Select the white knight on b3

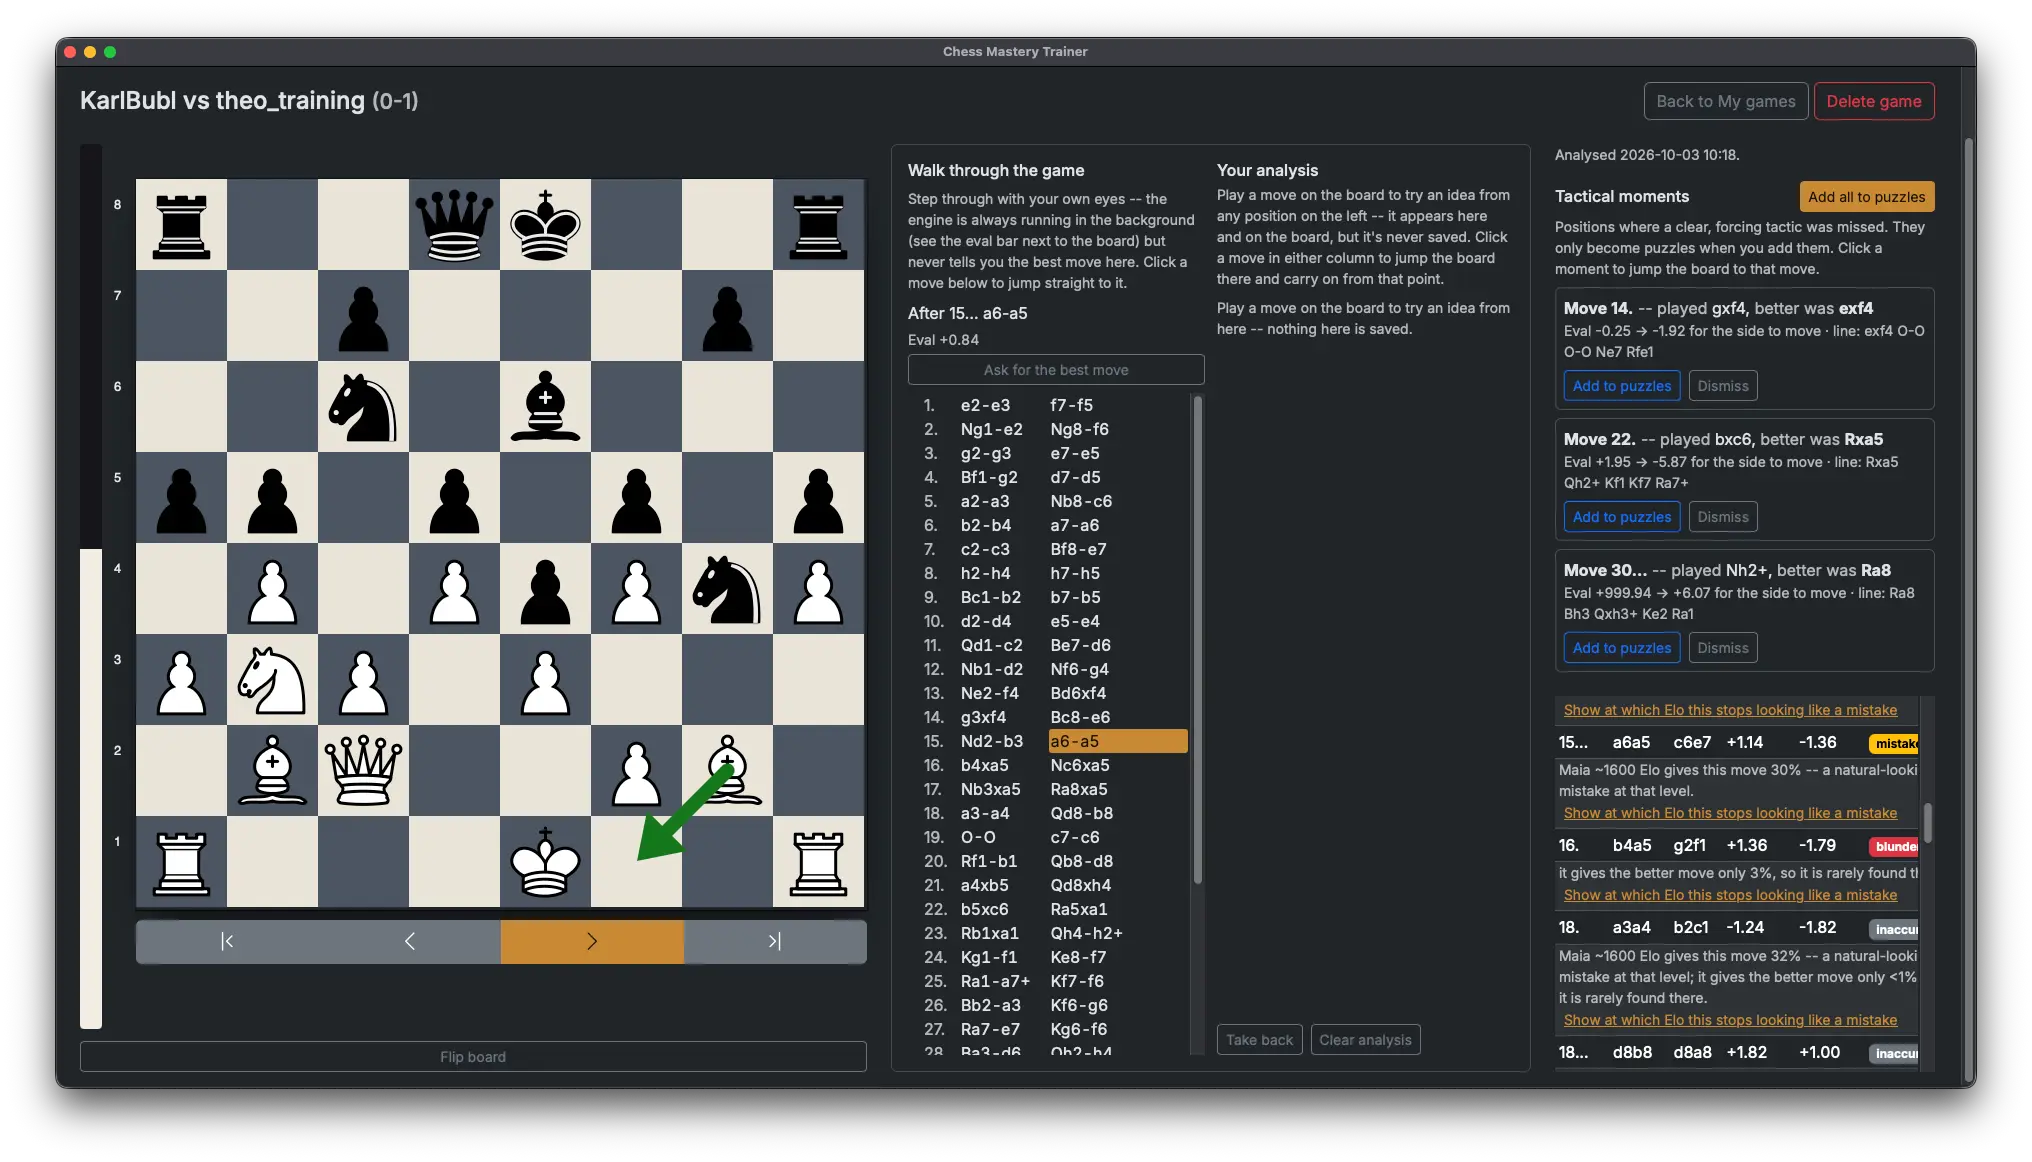(x=272, y=680)
